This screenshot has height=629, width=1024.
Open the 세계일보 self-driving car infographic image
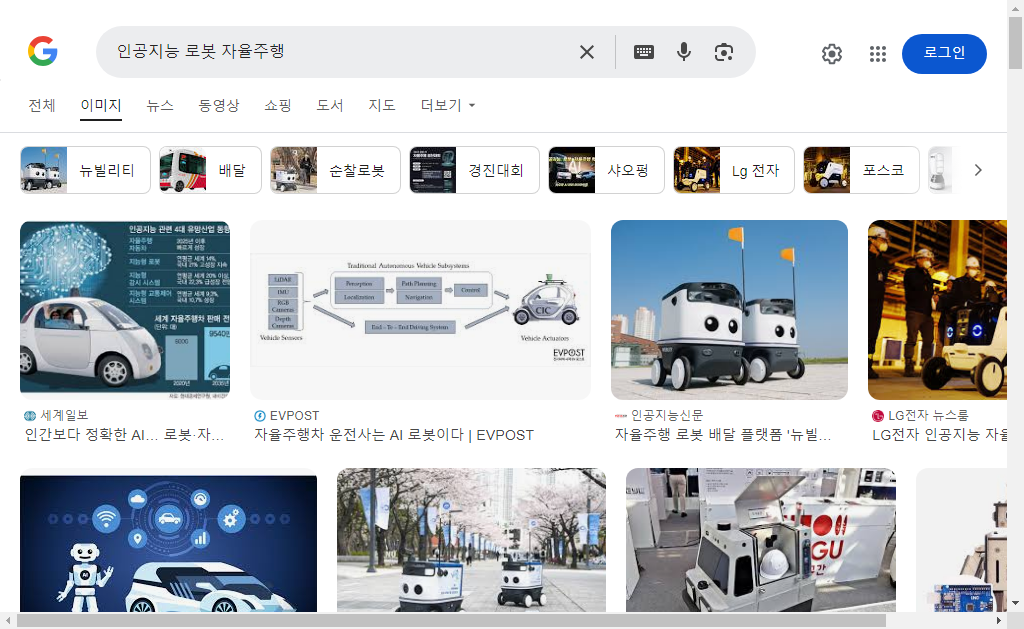[x=125, y=310]
